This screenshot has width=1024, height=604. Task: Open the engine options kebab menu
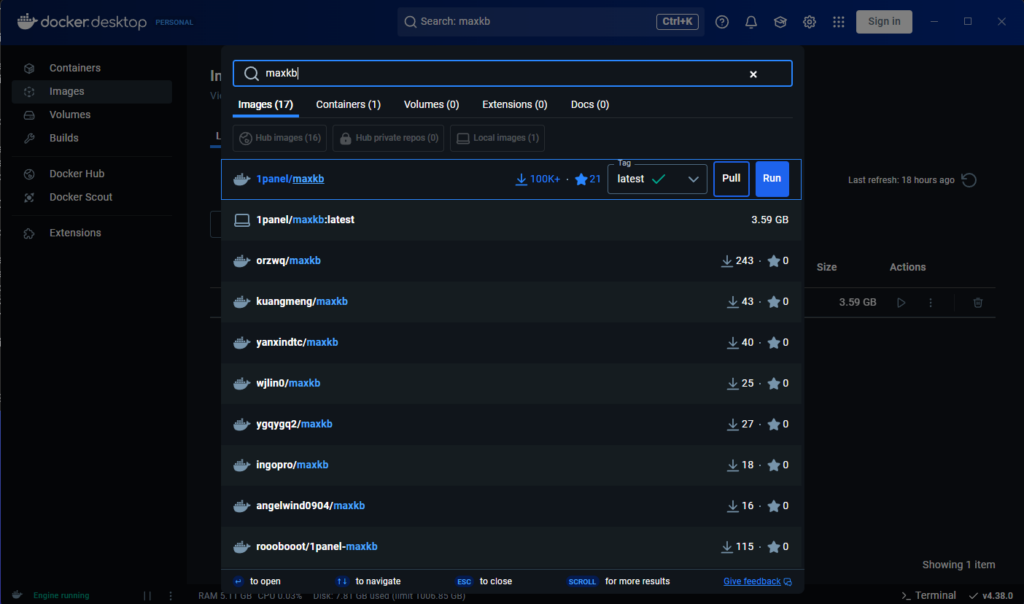(170, 596)
